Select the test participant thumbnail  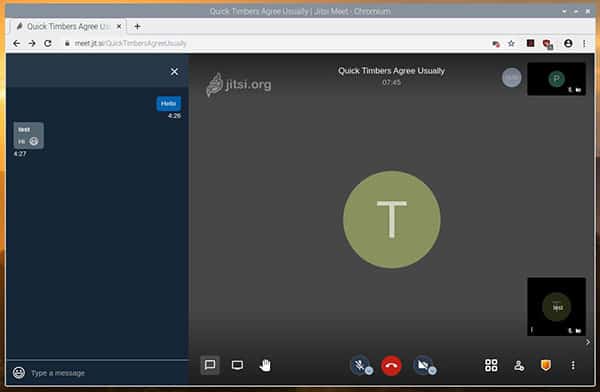tap(556, 307)
